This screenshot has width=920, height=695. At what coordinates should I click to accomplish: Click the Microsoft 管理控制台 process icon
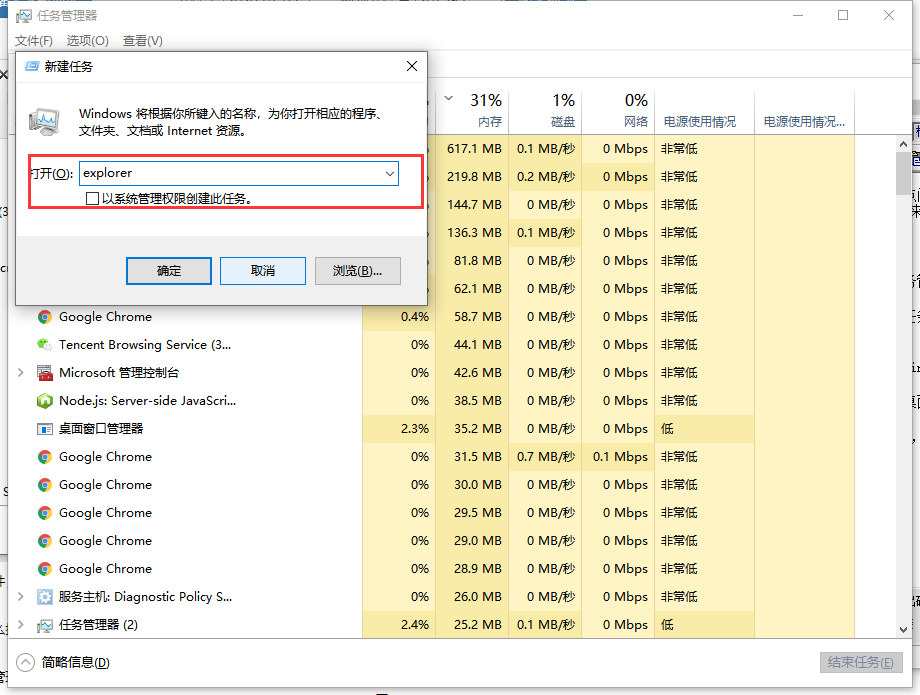44,373
